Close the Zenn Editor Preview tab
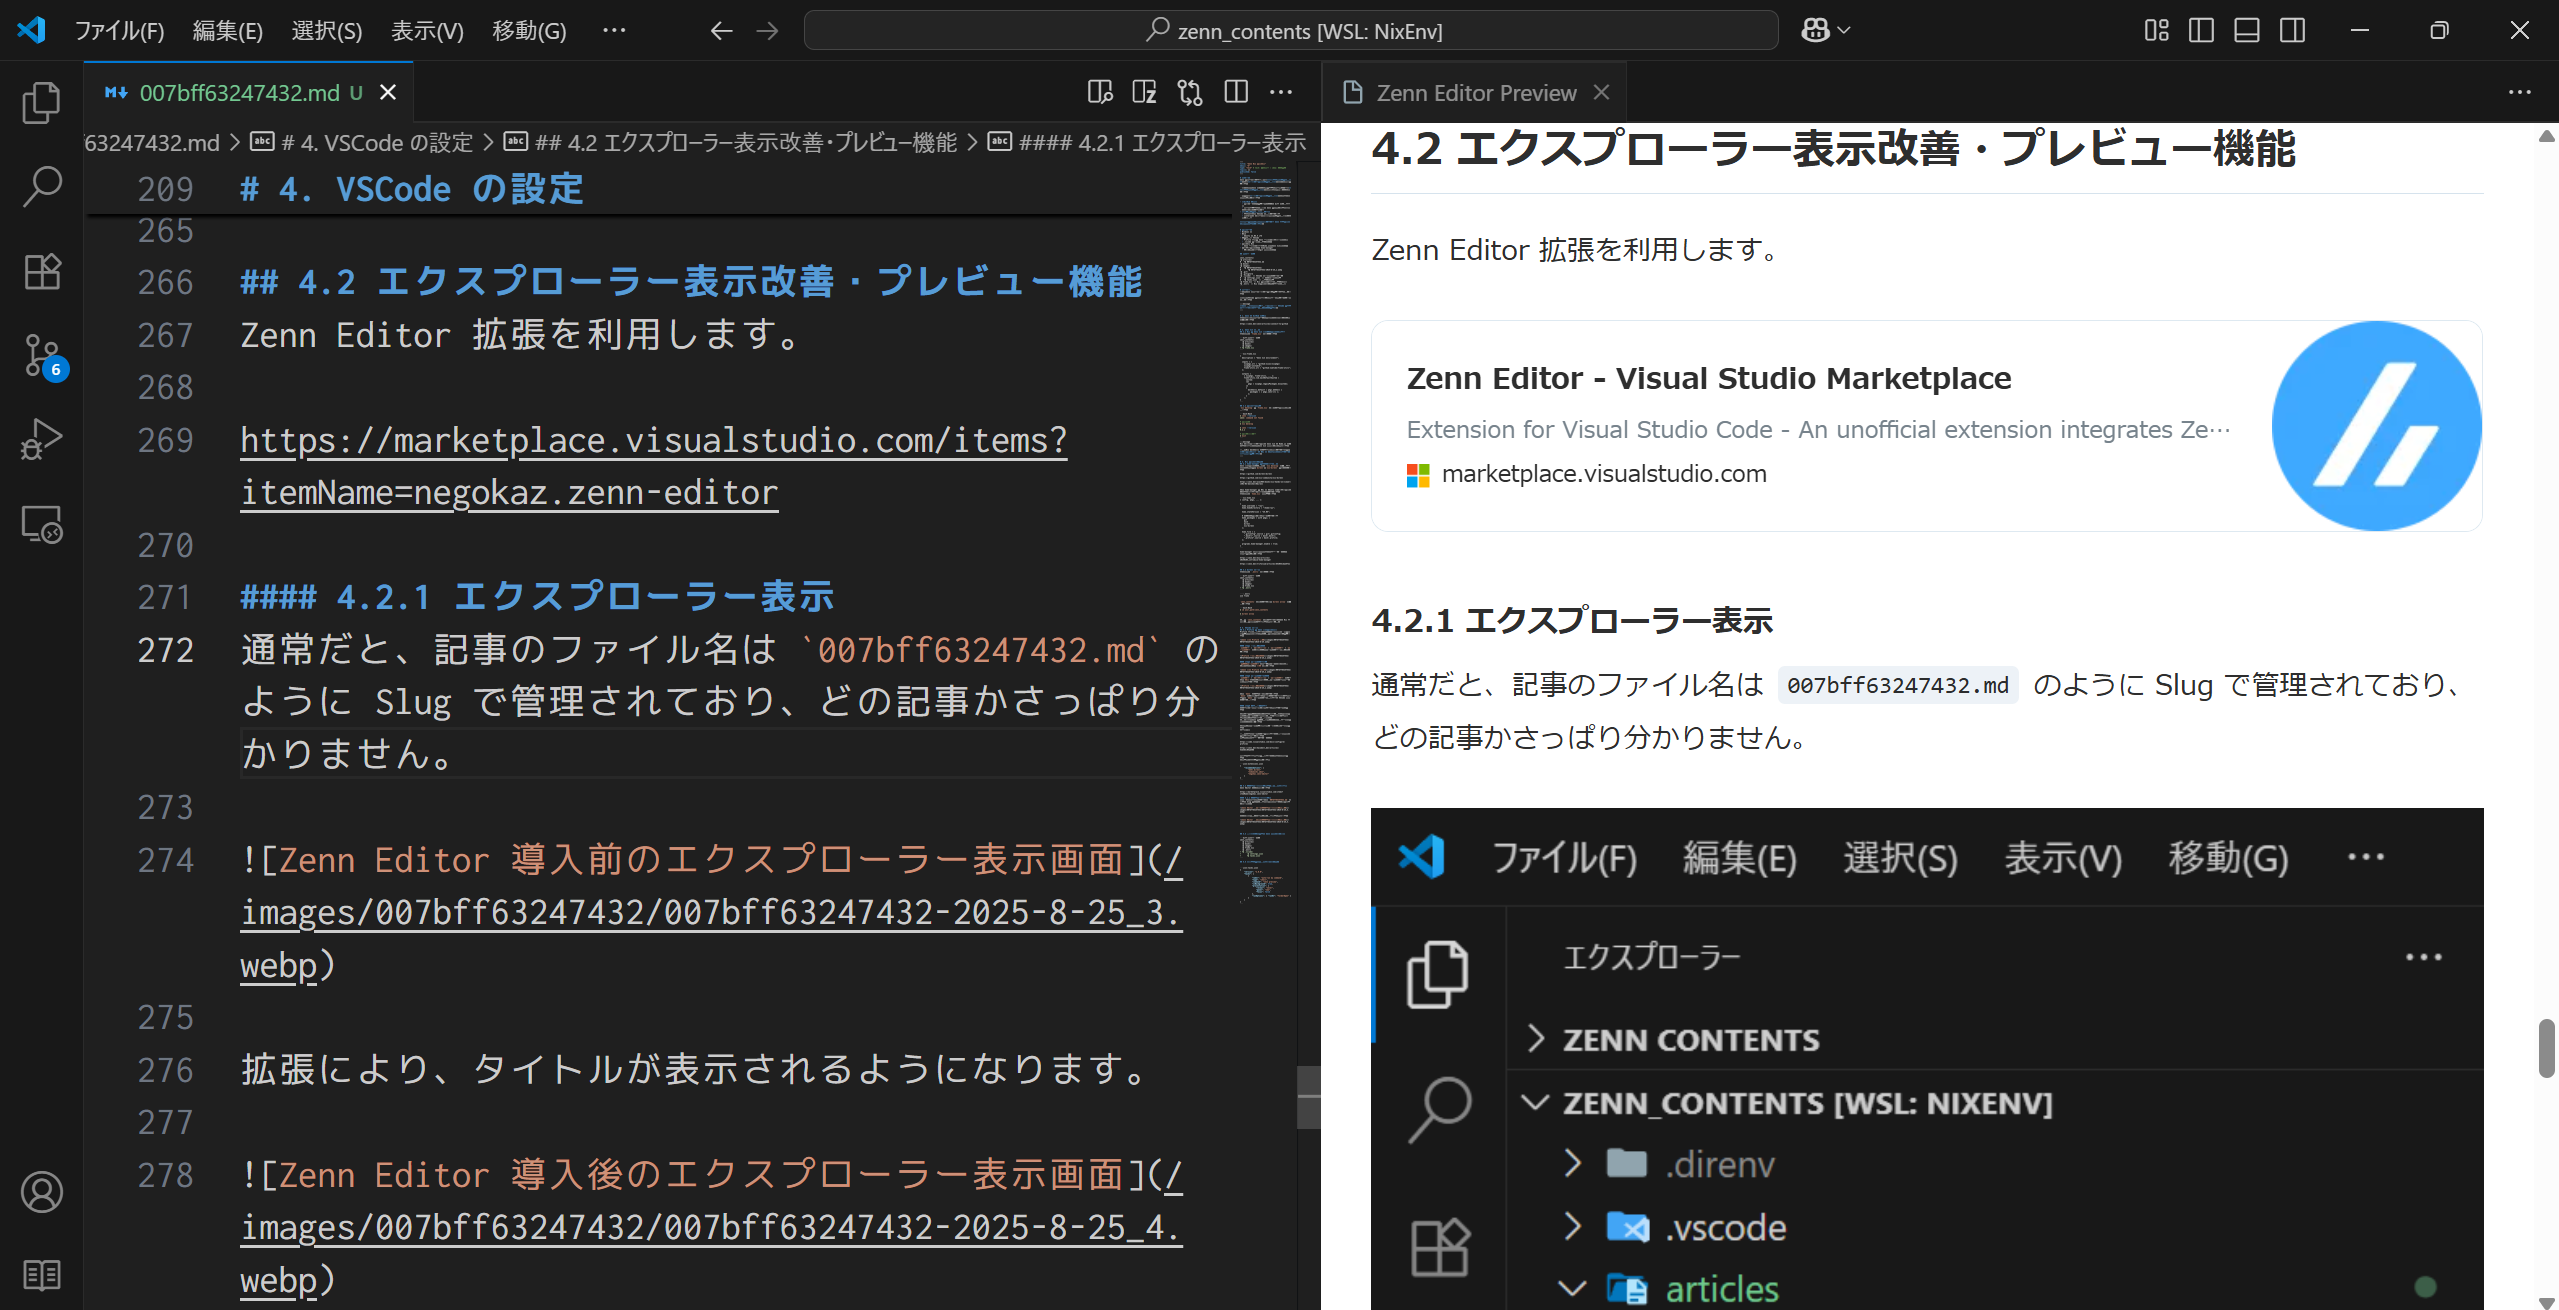This screenshot has height=1310, width=2559. (x=1601, y=92)
